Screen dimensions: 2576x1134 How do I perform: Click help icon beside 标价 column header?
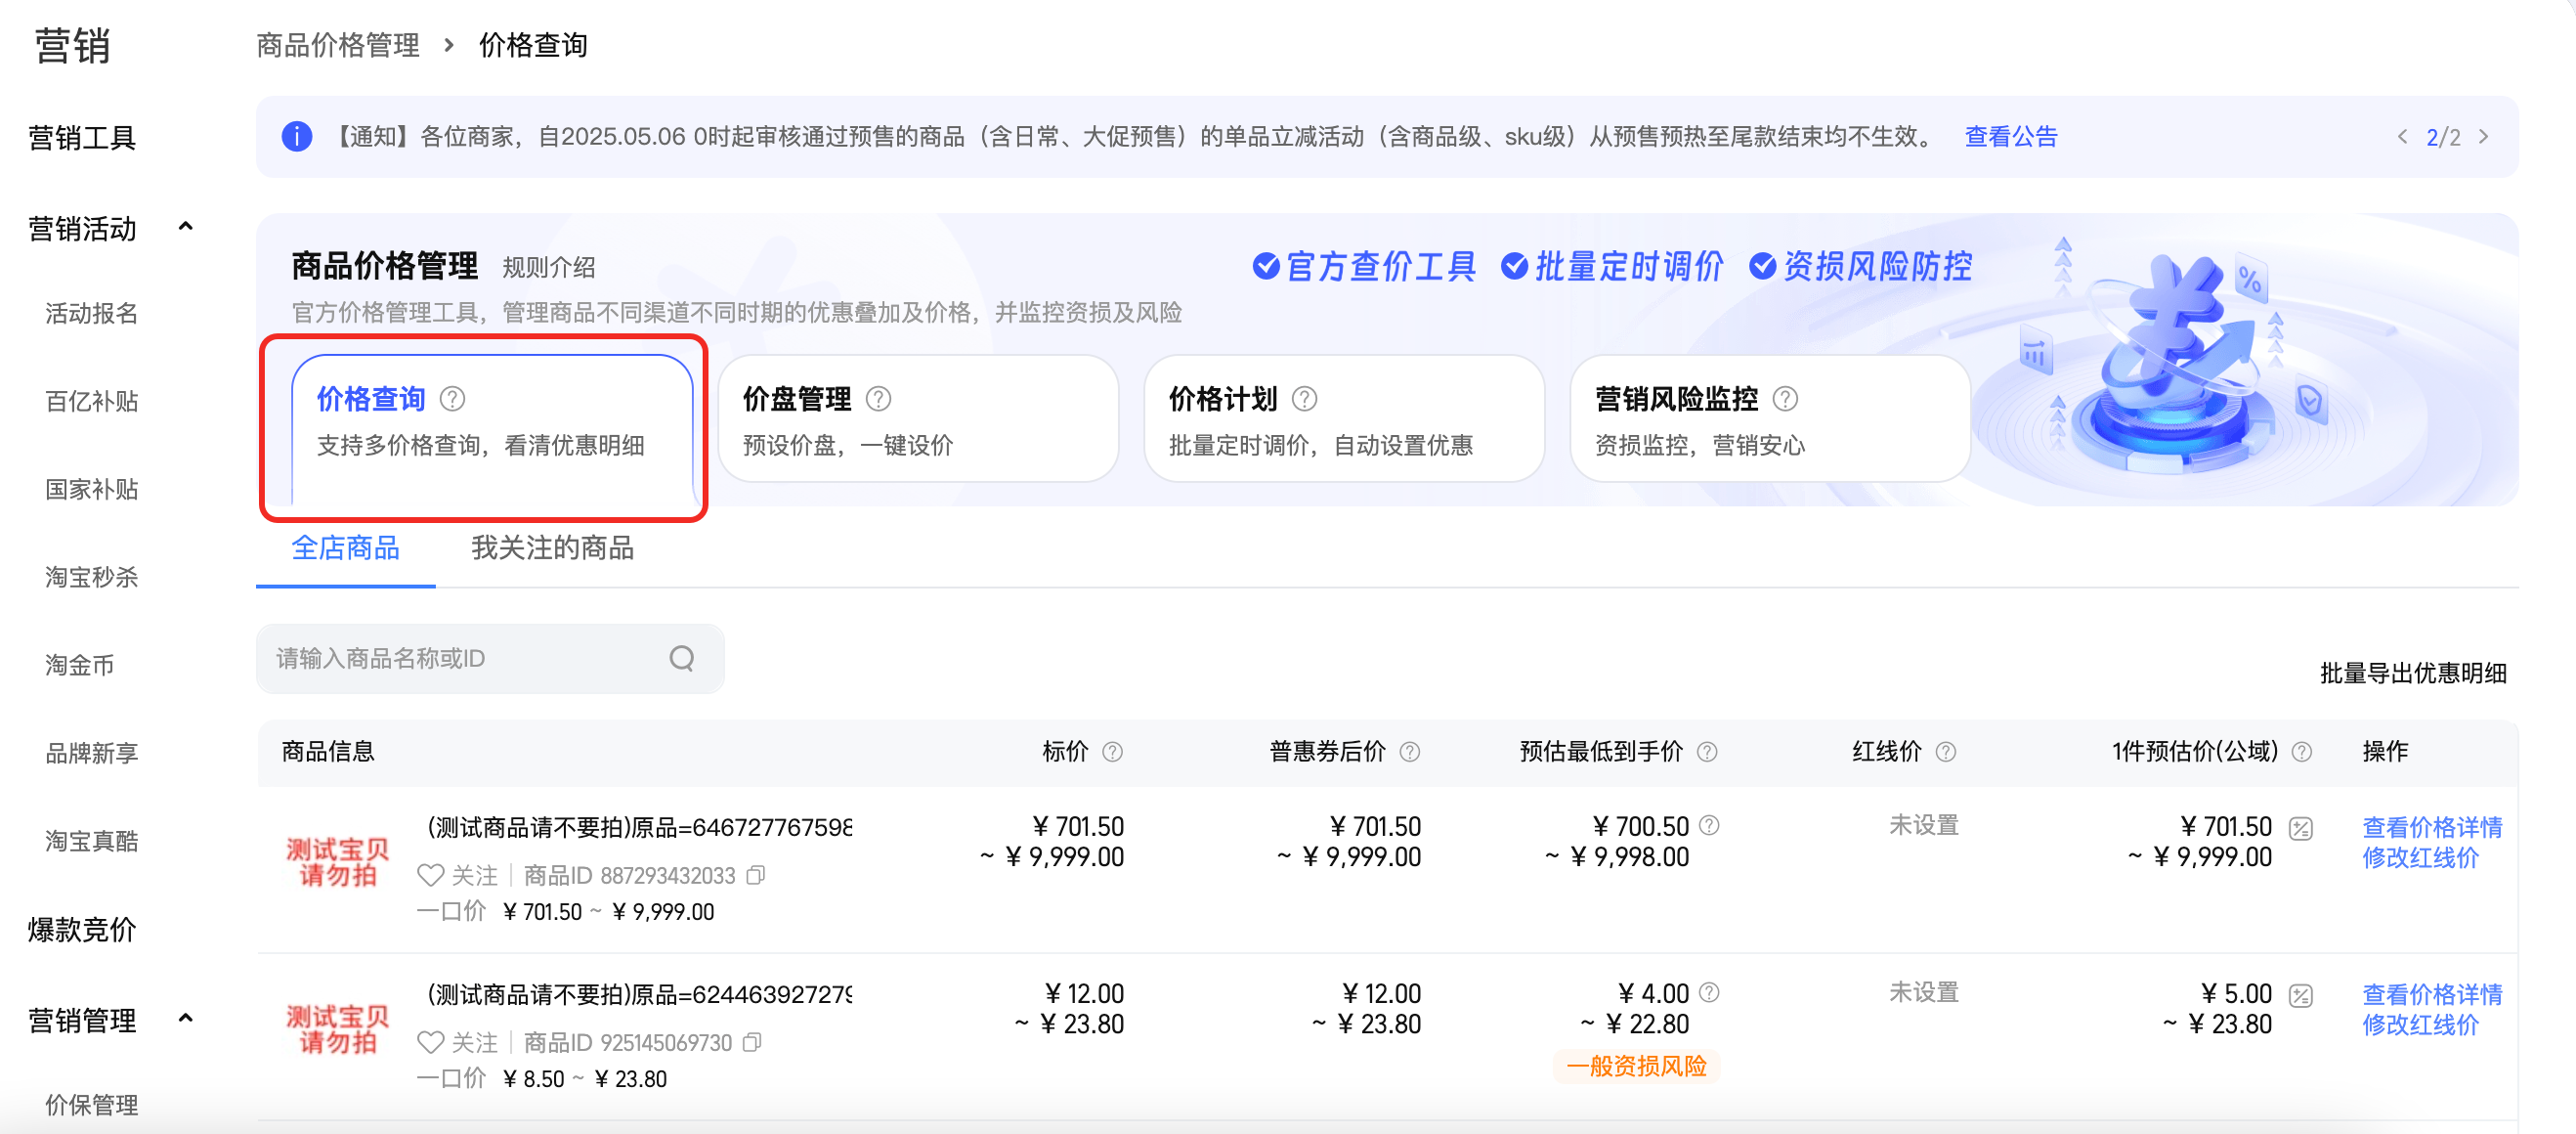pos(1112,752)
